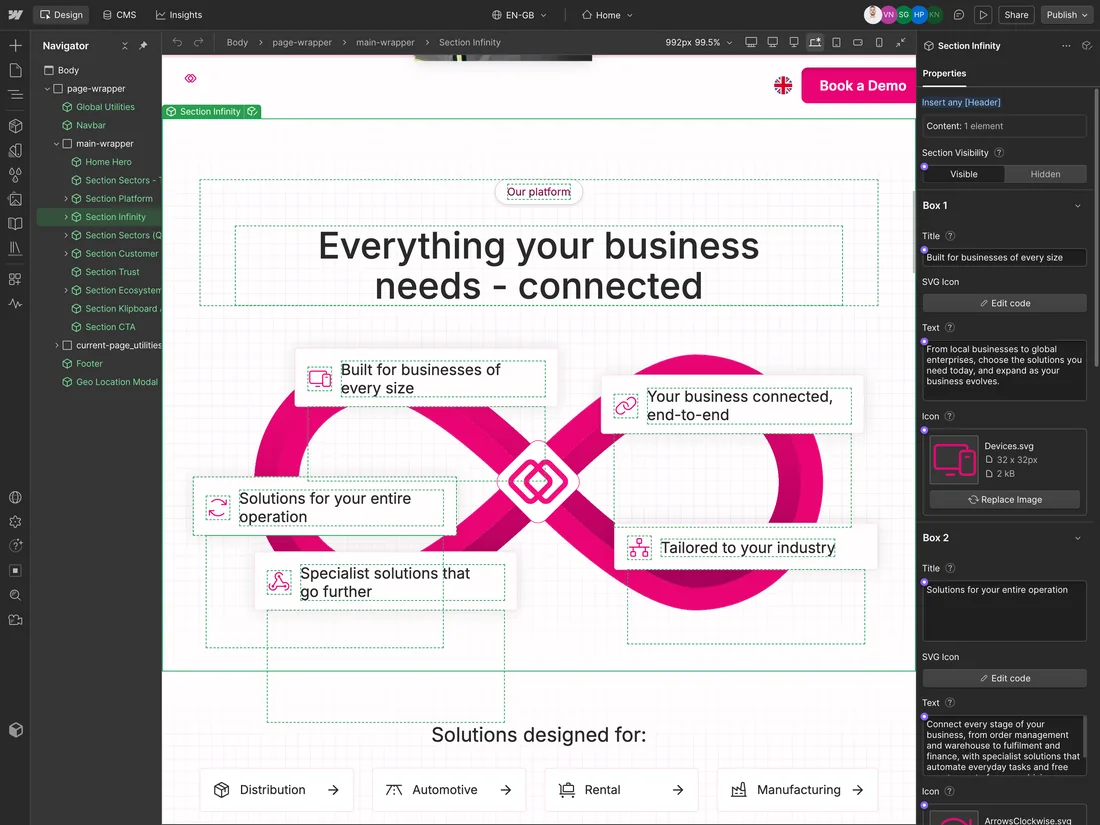The height and width of the screenshot is (825, 1100).
Task: Open the Interactions pulse icon in sidebar
Action: point(15,304)
